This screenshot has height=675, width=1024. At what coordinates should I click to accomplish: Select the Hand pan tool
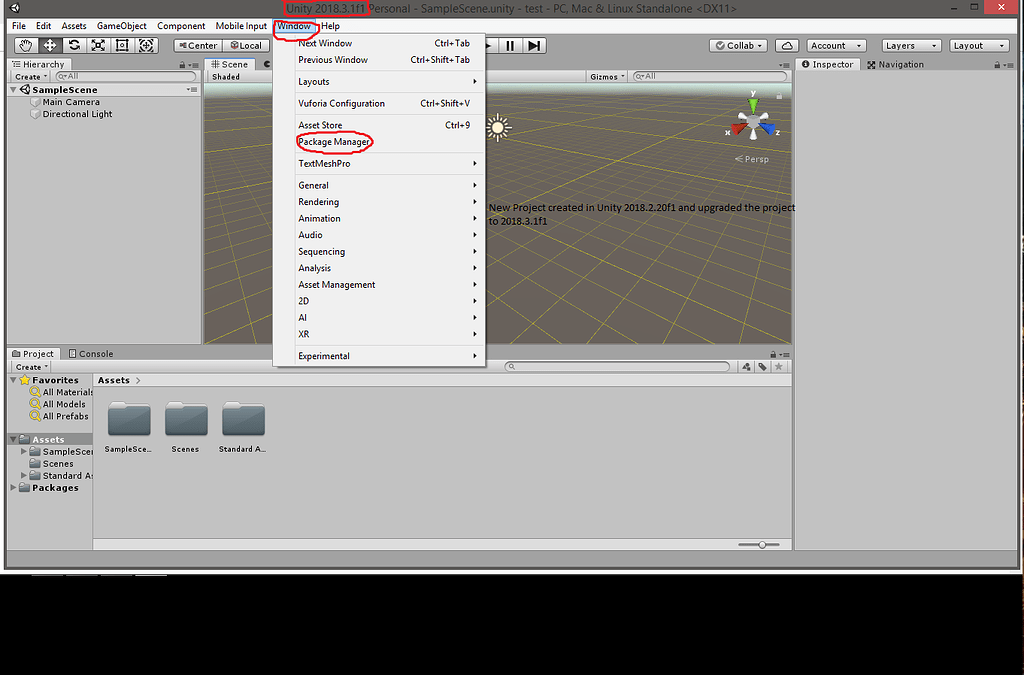pyautogui.click(x=25, y=45)
